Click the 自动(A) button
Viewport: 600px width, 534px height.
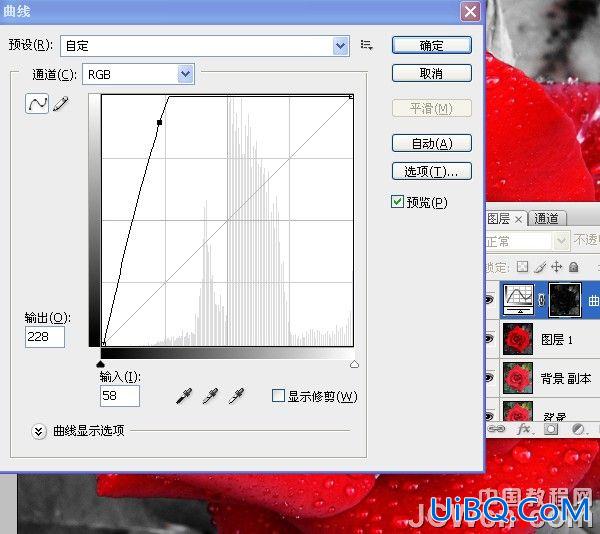tap(432, 143)
